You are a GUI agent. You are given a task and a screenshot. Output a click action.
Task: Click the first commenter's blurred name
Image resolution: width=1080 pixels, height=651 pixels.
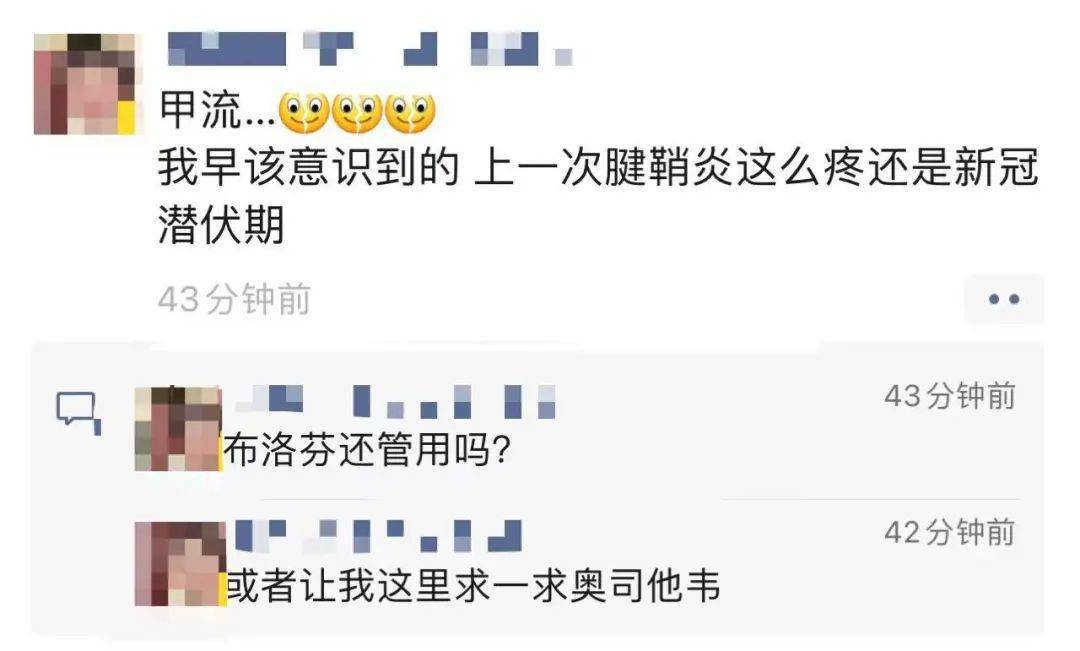[395, 402]
